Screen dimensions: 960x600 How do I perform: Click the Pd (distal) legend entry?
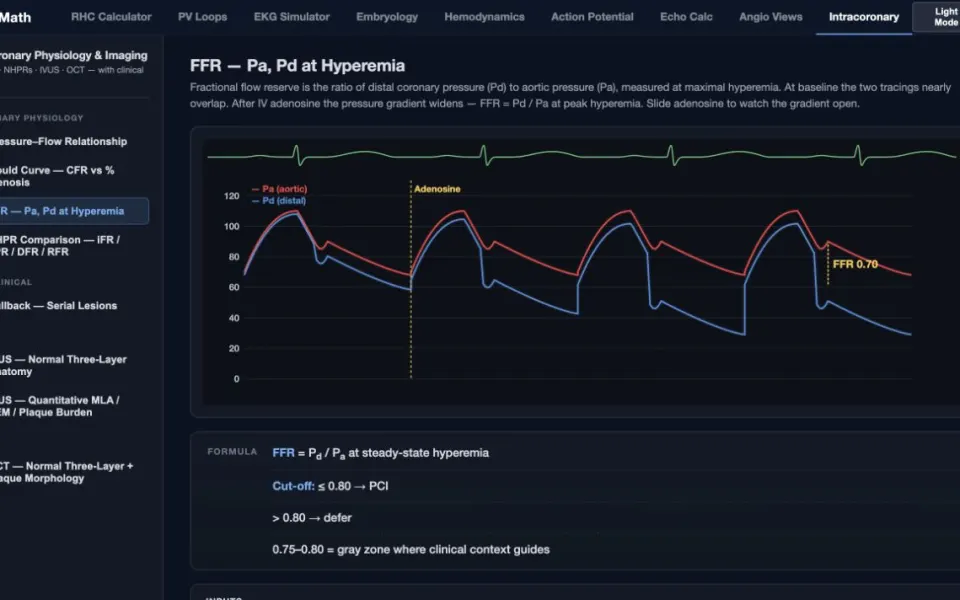tap(279, 201)
